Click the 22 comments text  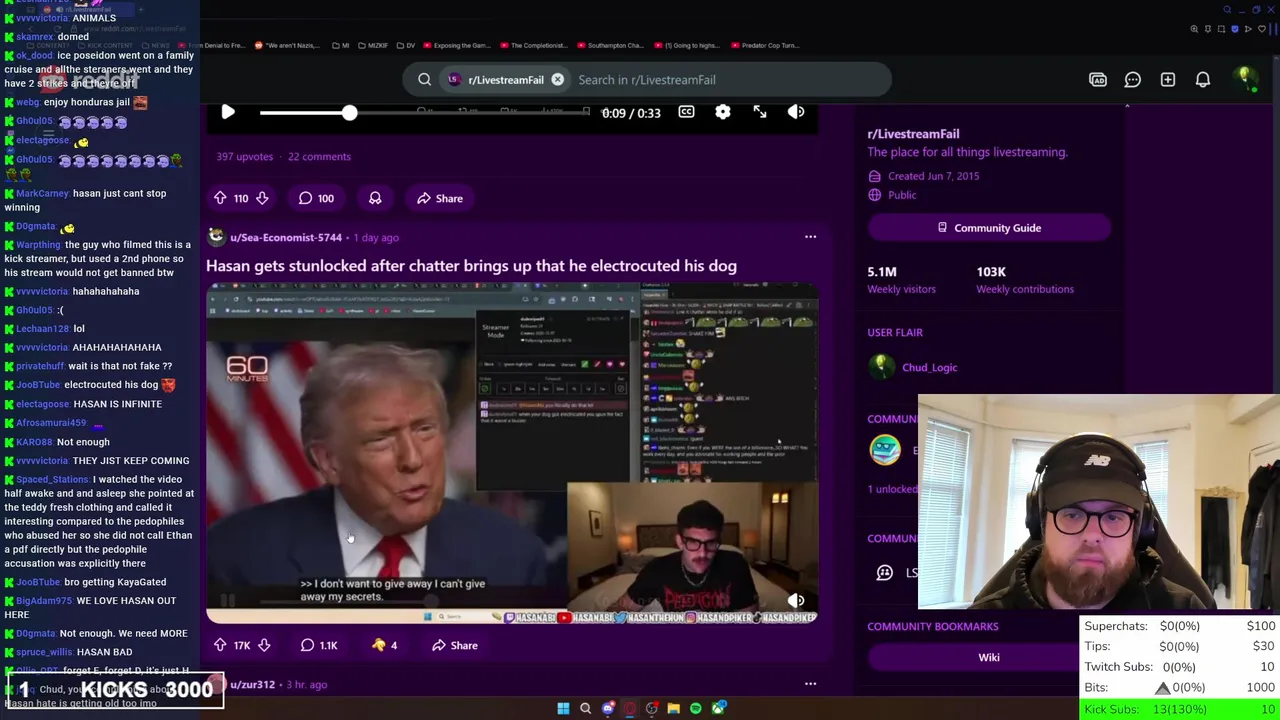(319, 156)
